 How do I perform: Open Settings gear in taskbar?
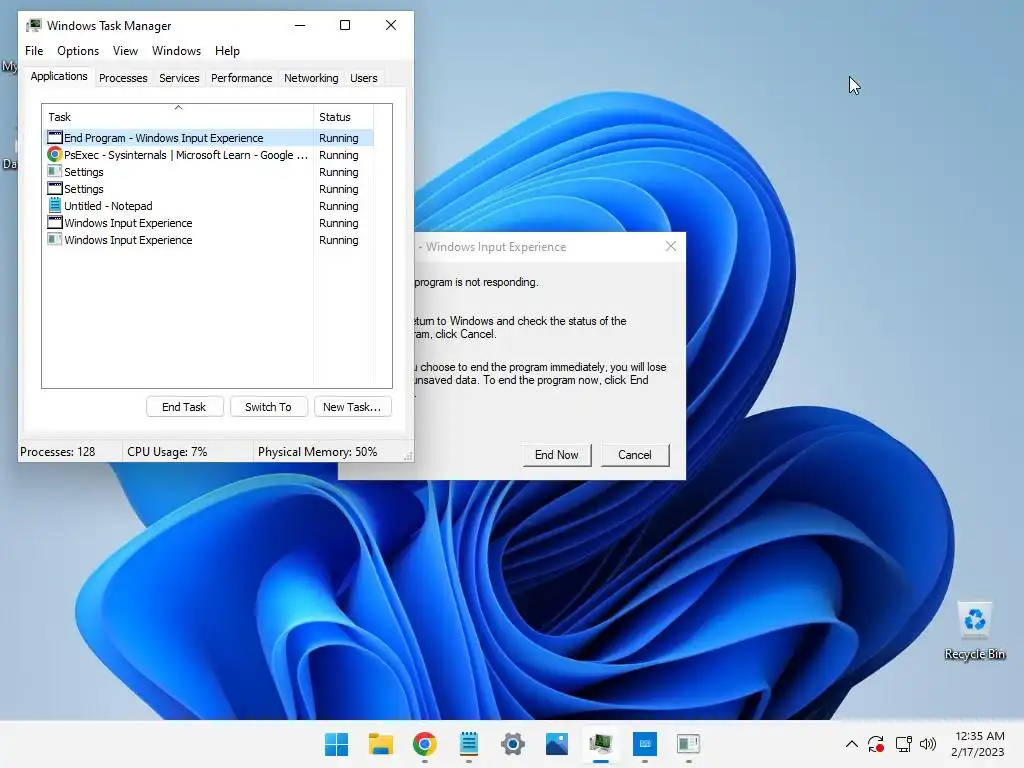coord(513,744)
